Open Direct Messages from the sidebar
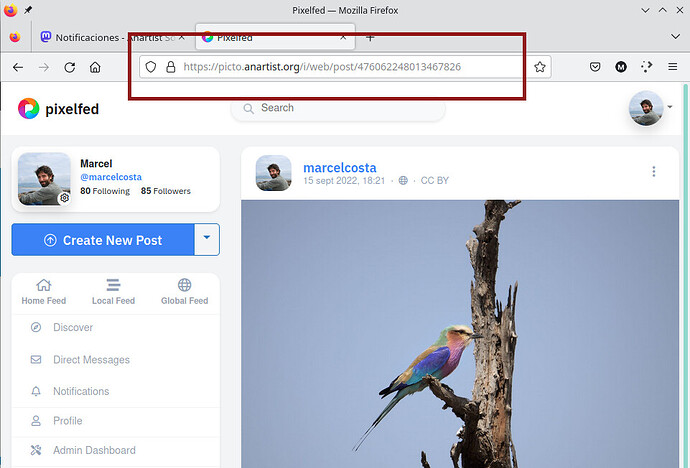Image resolution: width=690 pixels, height=468 pixels. (90, 359)
